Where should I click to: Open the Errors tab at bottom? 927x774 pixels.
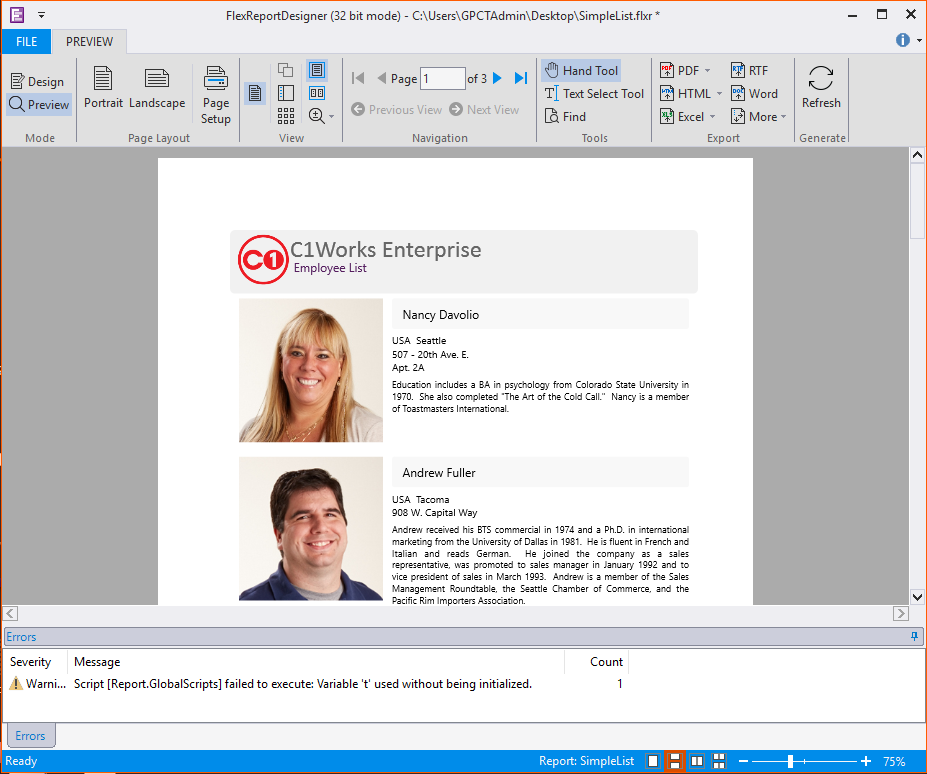[30, 736]
